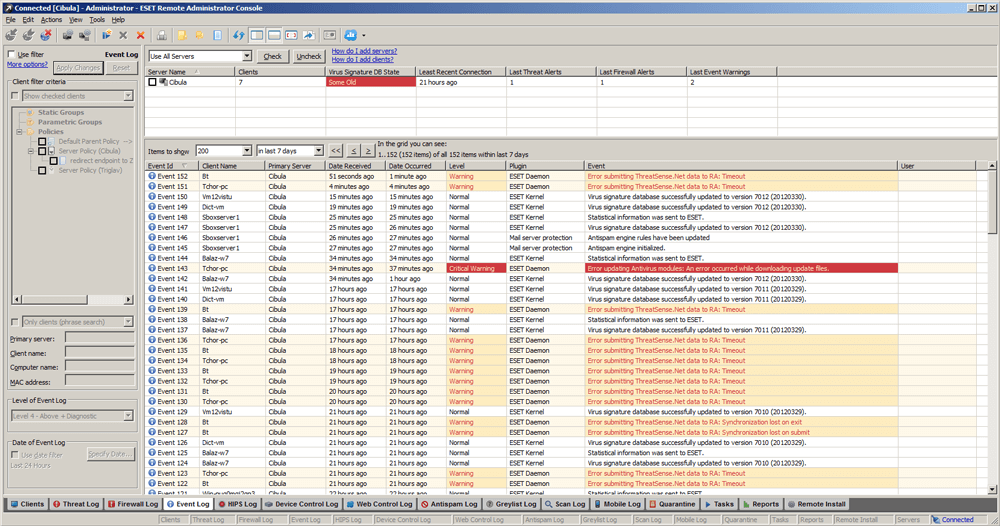This screenshot has width=1000, height=526.
Task: Open the How do I add servers link
Action: 364,51
